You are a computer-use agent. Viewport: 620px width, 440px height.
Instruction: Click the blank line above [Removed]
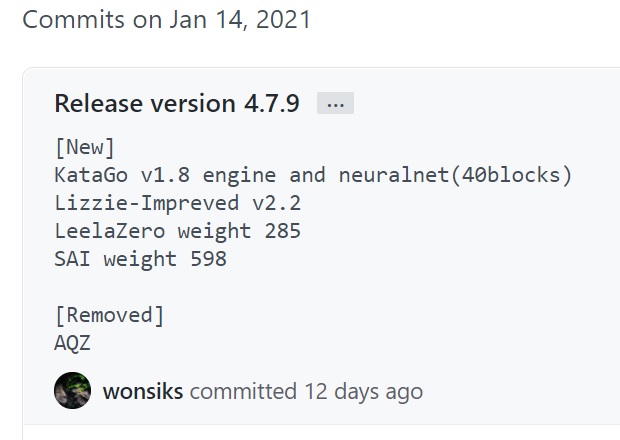(158, 287)
